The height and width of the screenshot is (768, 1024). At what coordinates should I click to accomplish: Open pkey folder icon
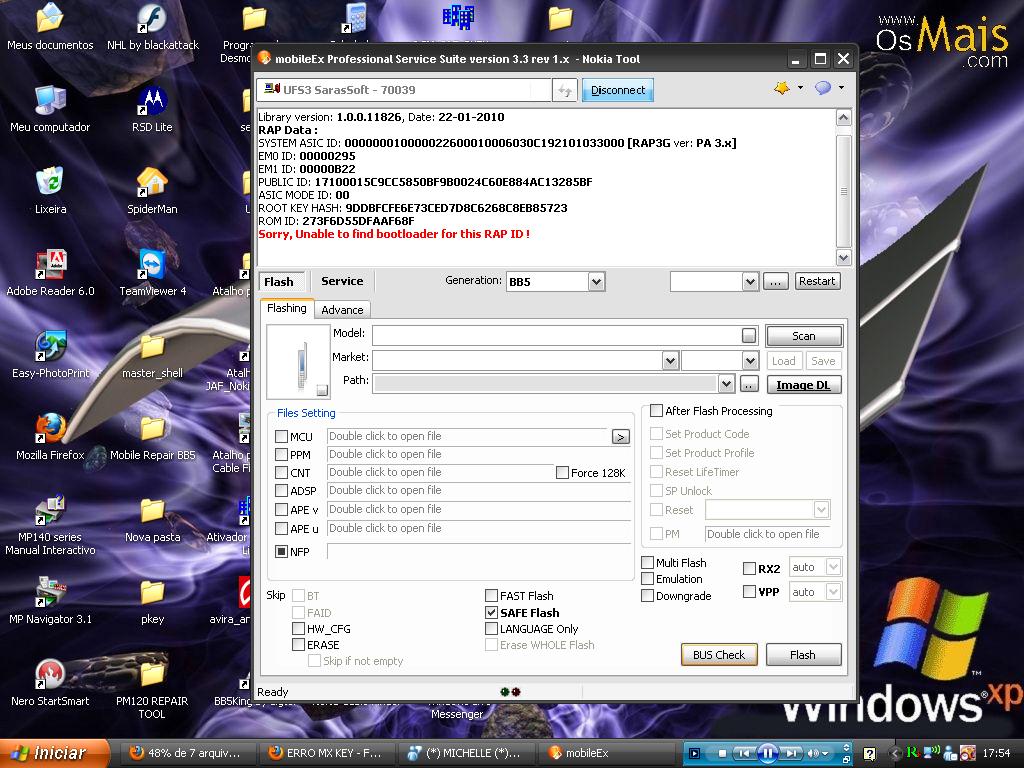click(x=152, y=601)
